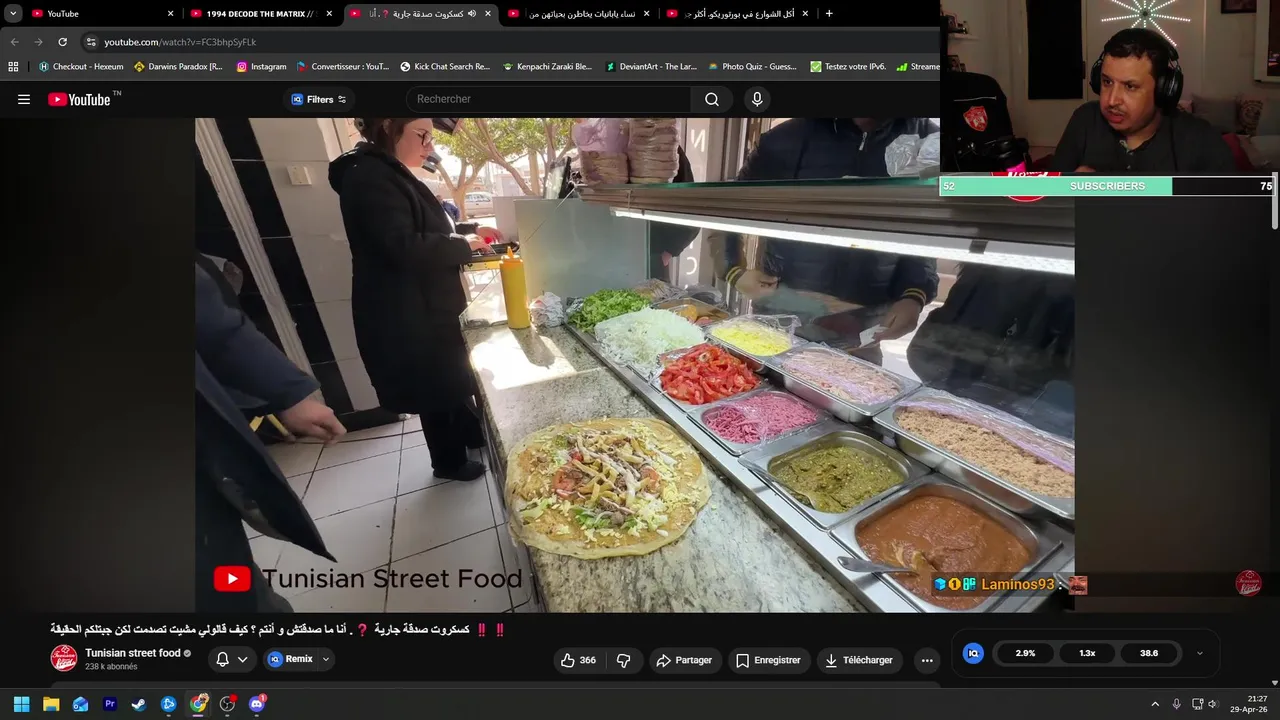Open Convertisseur YouT... bookmark
Image resolution: width=1280 pixels, height=720 pixels.
point(343,67)
